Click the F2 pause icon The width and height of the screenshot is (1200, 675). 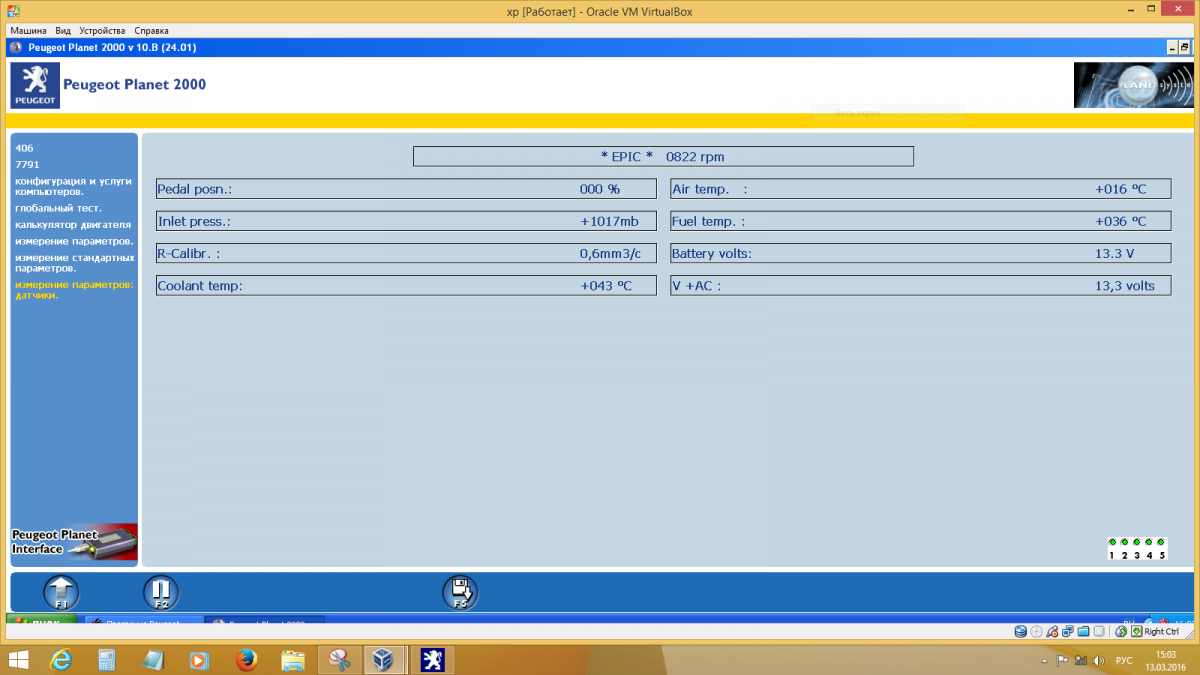[x=161, y=592]
